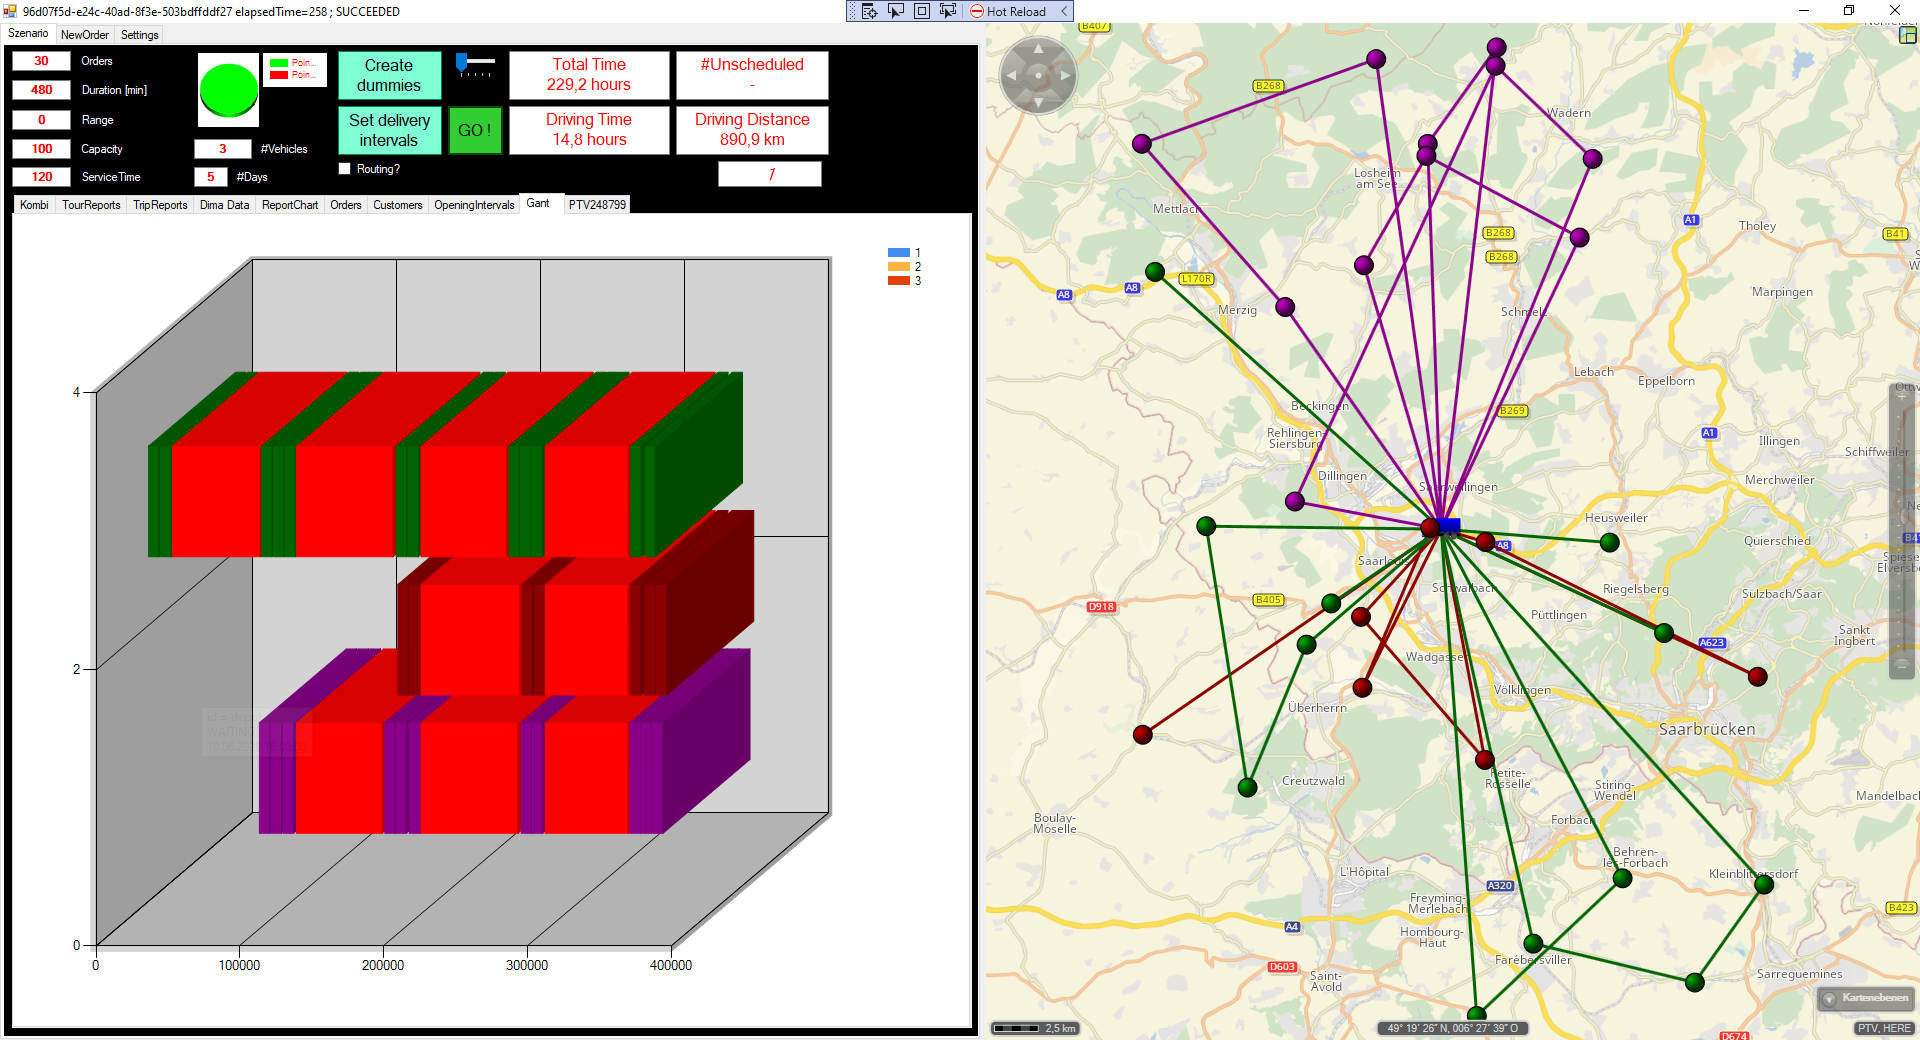Click the Select Element toolbar icon

click(x=896, y=11)
